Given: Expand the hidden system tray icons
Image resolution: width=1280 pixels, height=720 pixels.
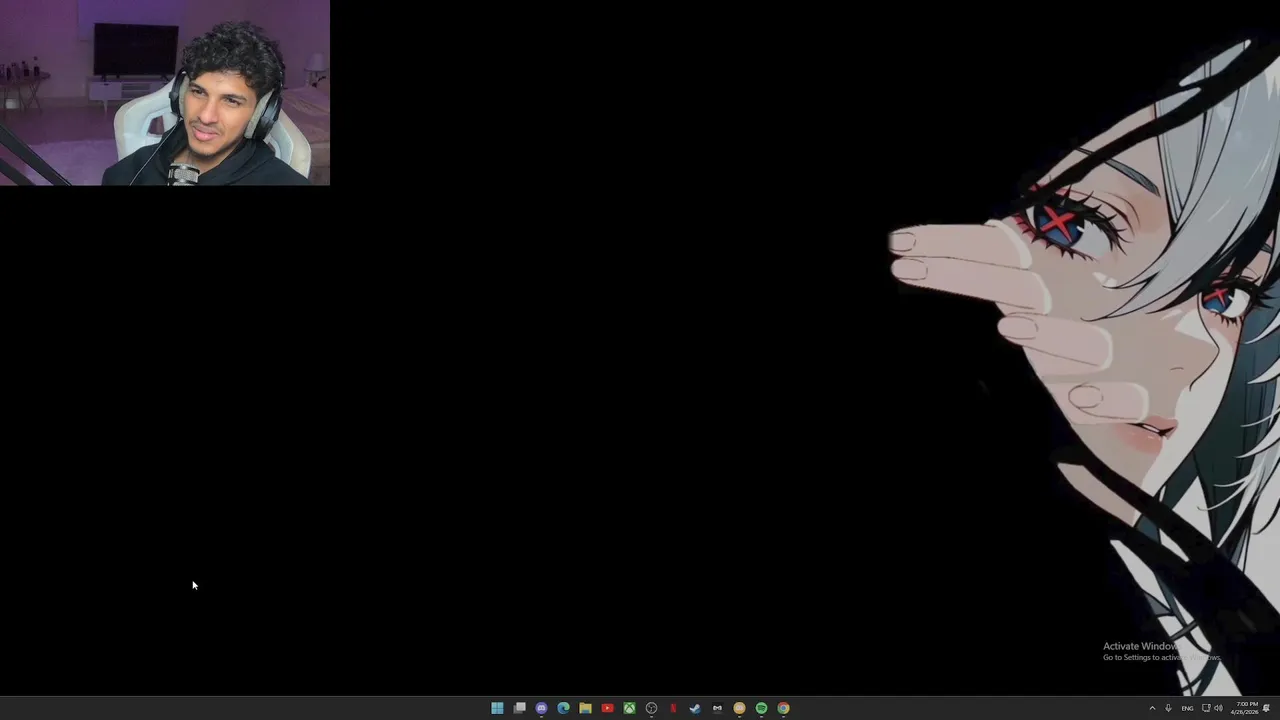Looking at the screenshot, I should (1152, 708).
